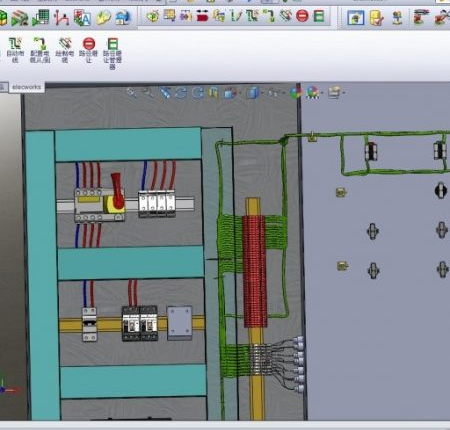Click the framed picture icon in top toolbar

tap(355, 18)
